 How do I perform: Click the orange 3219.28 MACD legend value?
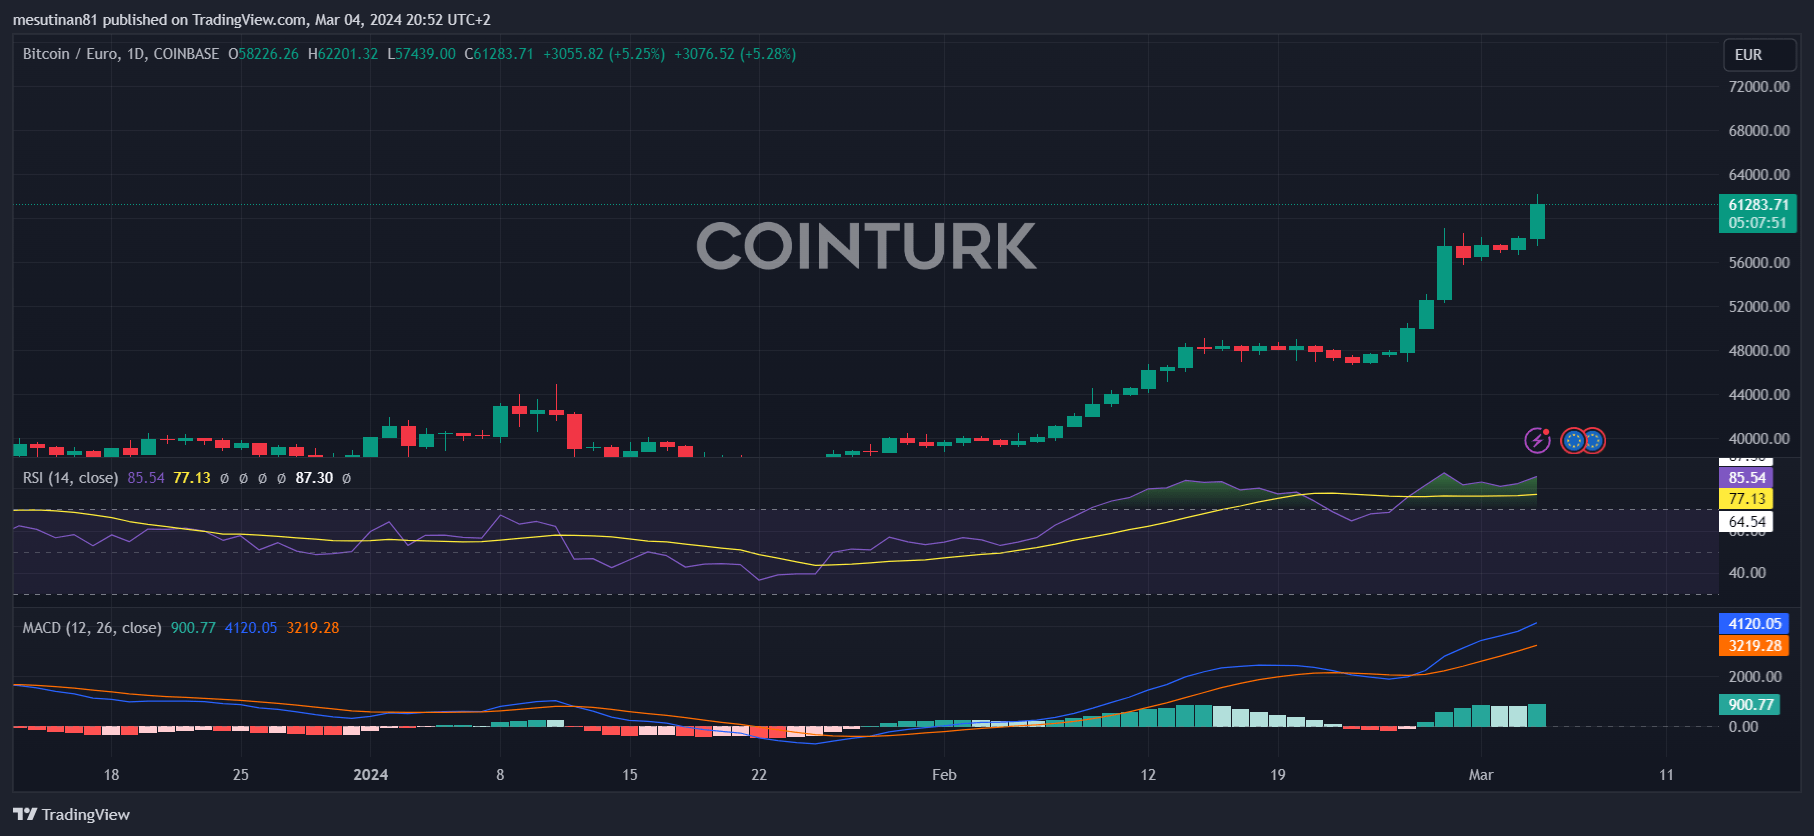click(x=313, y=628)
